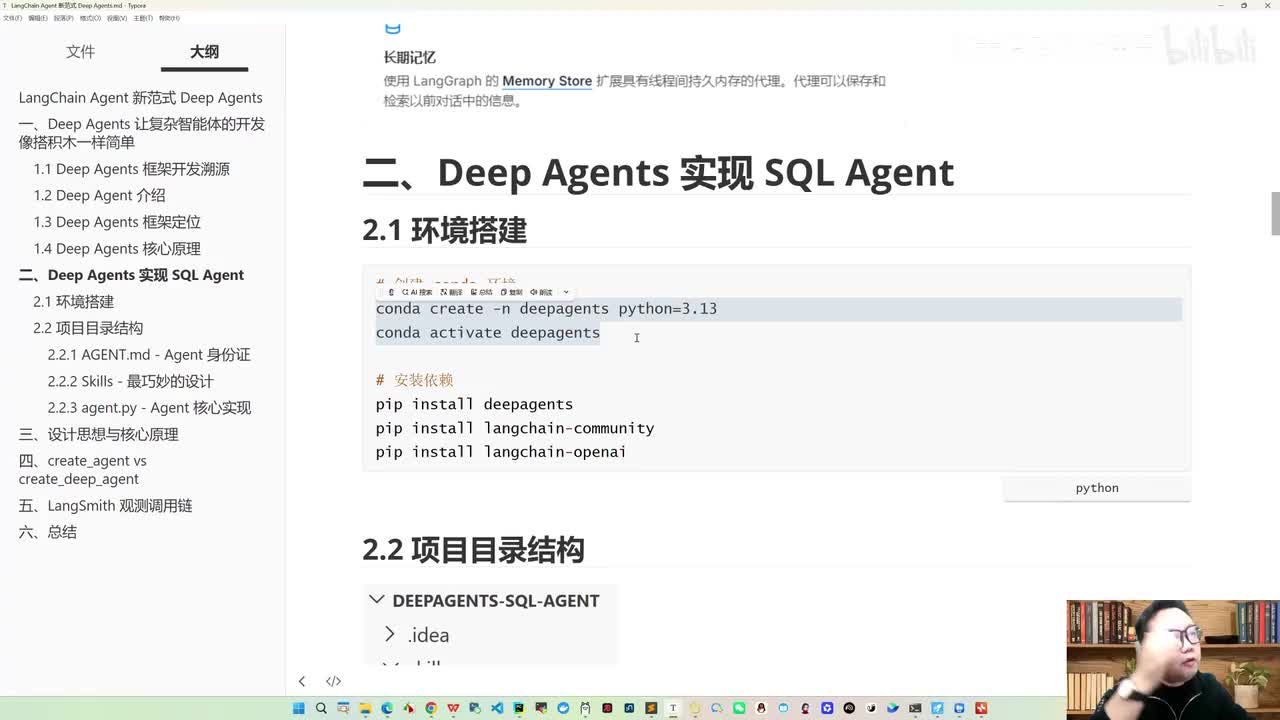
Task: Switch to the 大纲 outline tab
Action: 204,52
